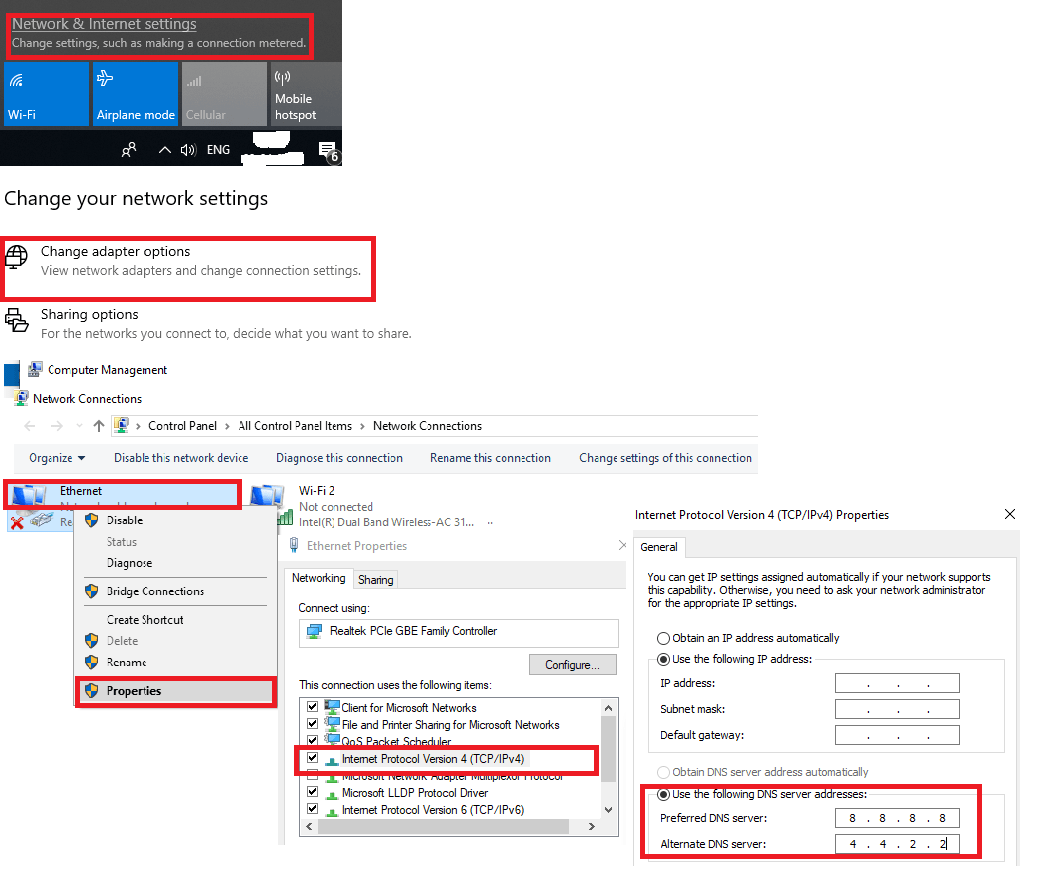This screenshot has height=870, width=1039.
Task: Expand chevron after All Control Panel Items
Action: point(362,427)
